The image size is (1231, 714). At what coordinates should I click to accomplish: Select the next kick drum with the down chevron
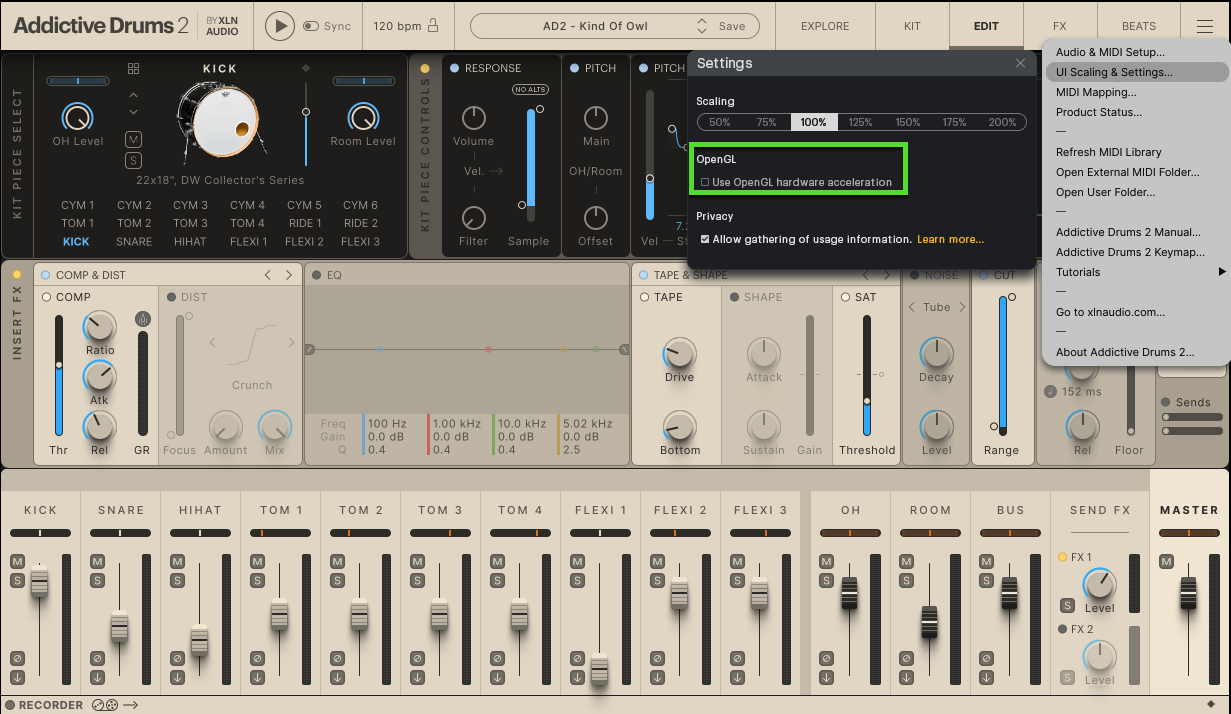(134, 112)
